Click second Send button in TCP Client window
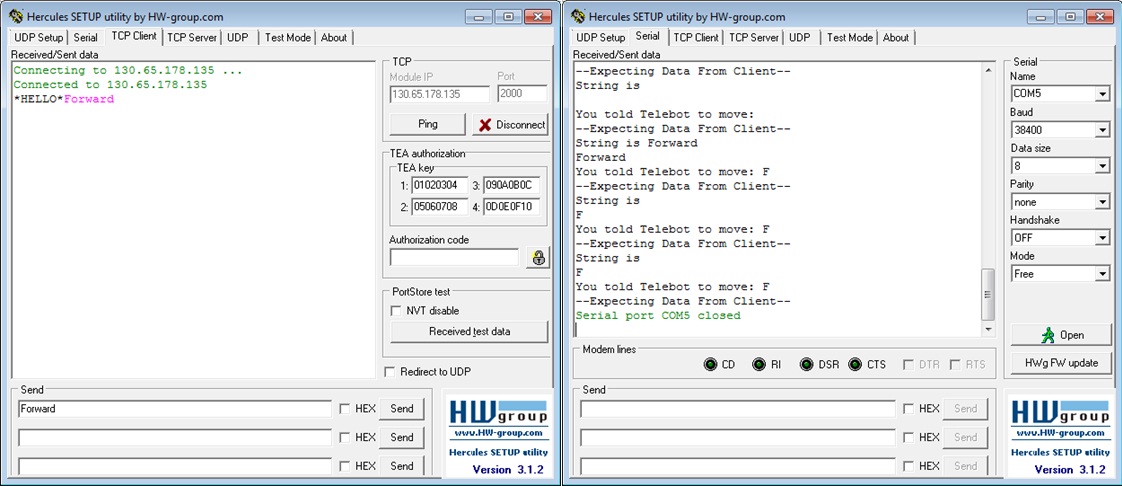This screenshot has width=1122, height=486. coord(401,437)
